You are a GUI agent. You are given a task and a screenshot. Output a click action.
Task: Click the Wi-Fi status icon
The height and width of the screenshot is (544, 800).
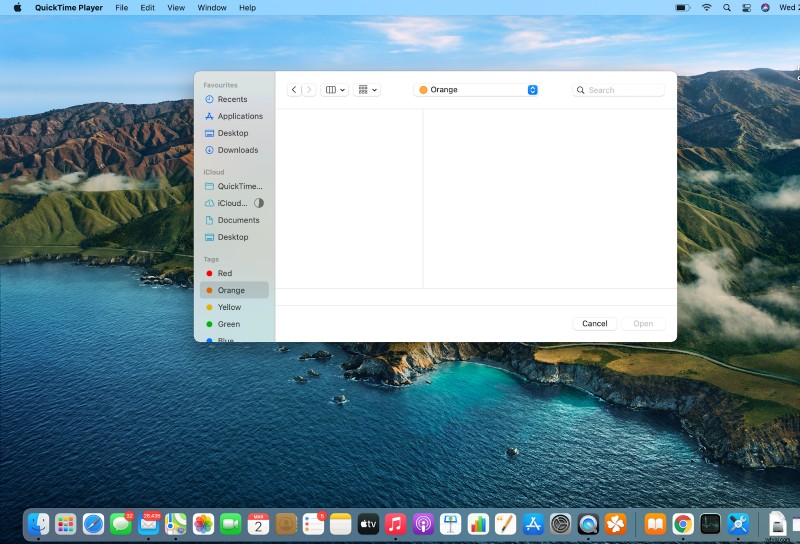tap(707, 8)
